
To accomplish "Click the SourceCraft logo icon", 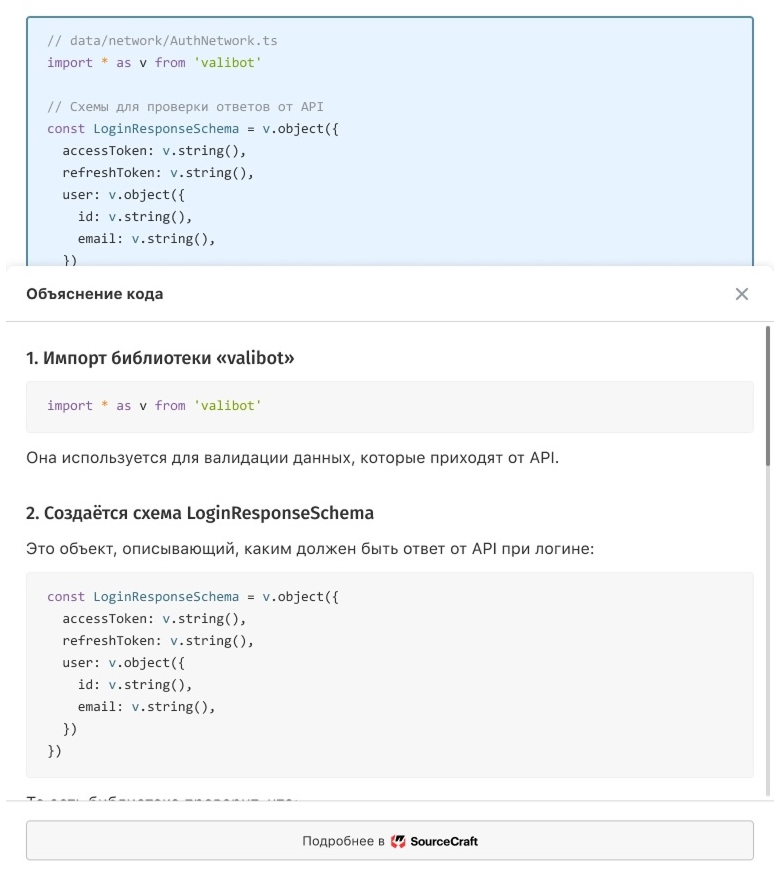I will pos(398,841).
